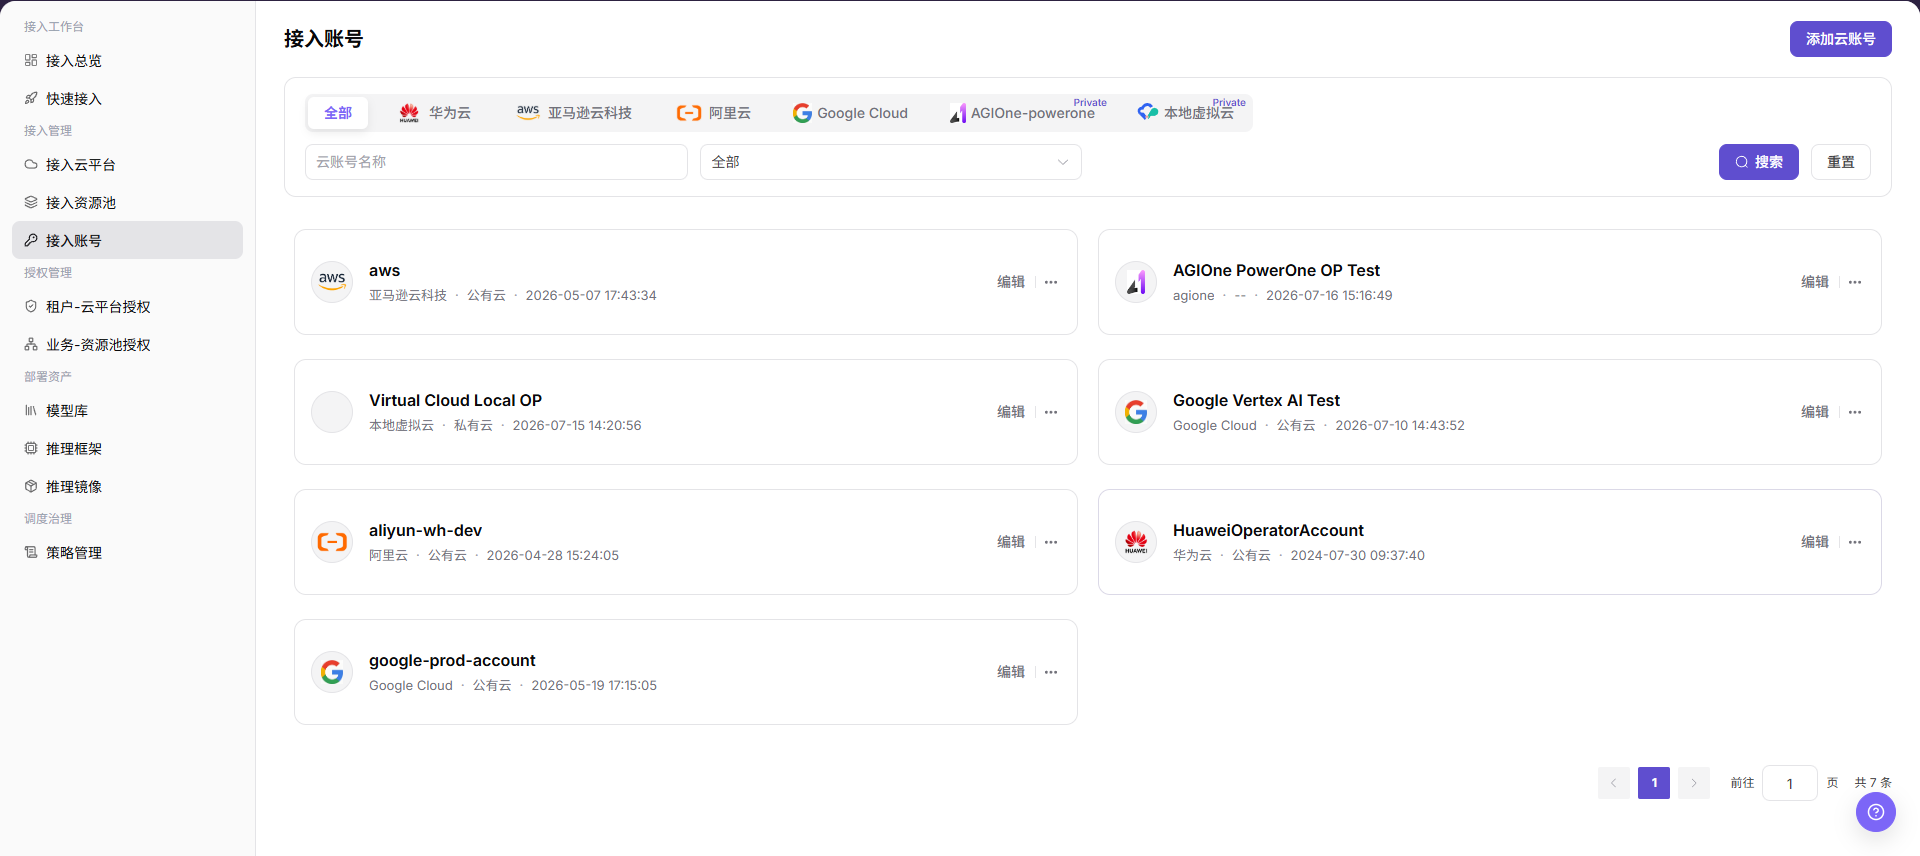Click the 业务-资源池授权 hierarchy icon
This screenshot has width=1920, height=856.
pos(31,344)
